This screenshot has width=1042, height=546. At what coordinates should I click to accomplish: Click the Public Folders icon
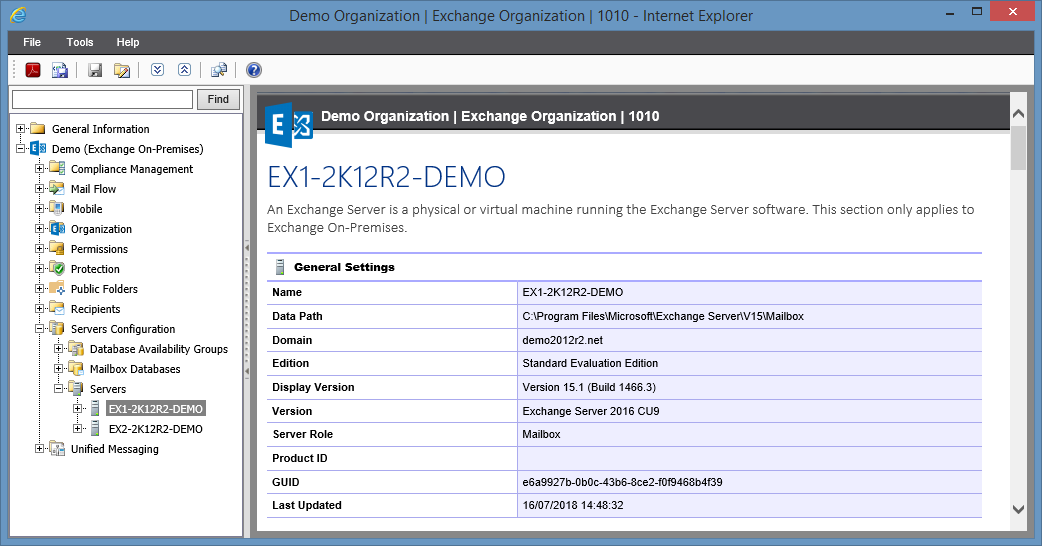tap(57, 288)
